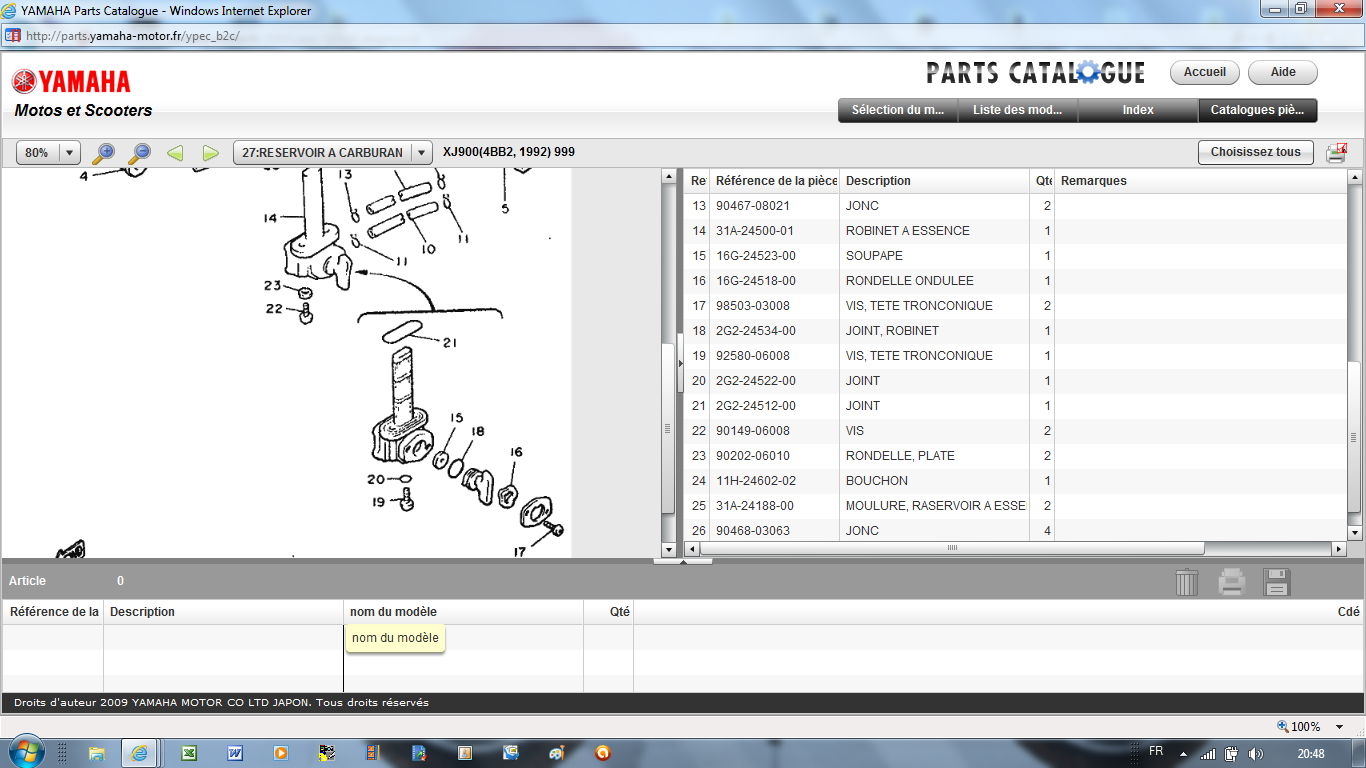The height and width of the screenshot is (768, 1366).
Task: Click the Description column header in parts table
Action: [x=934, y=181]
